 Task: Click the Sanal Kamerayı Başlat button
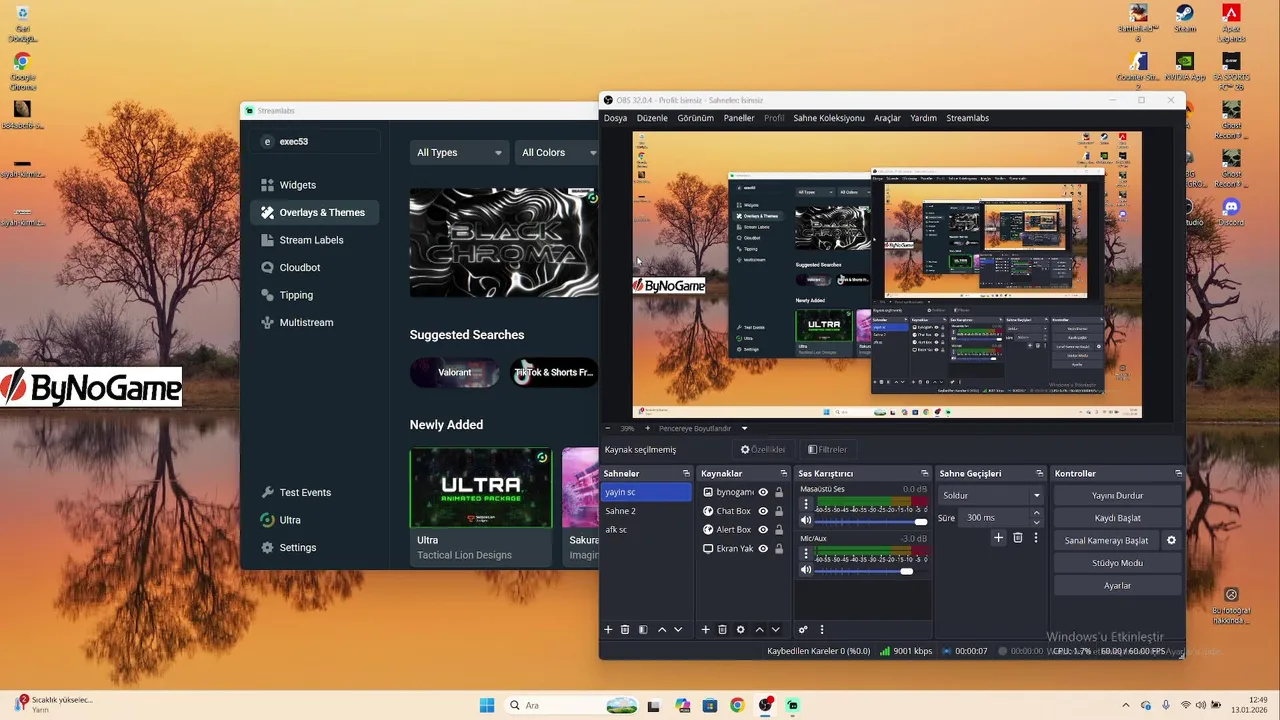click(x=1106, y=540)
